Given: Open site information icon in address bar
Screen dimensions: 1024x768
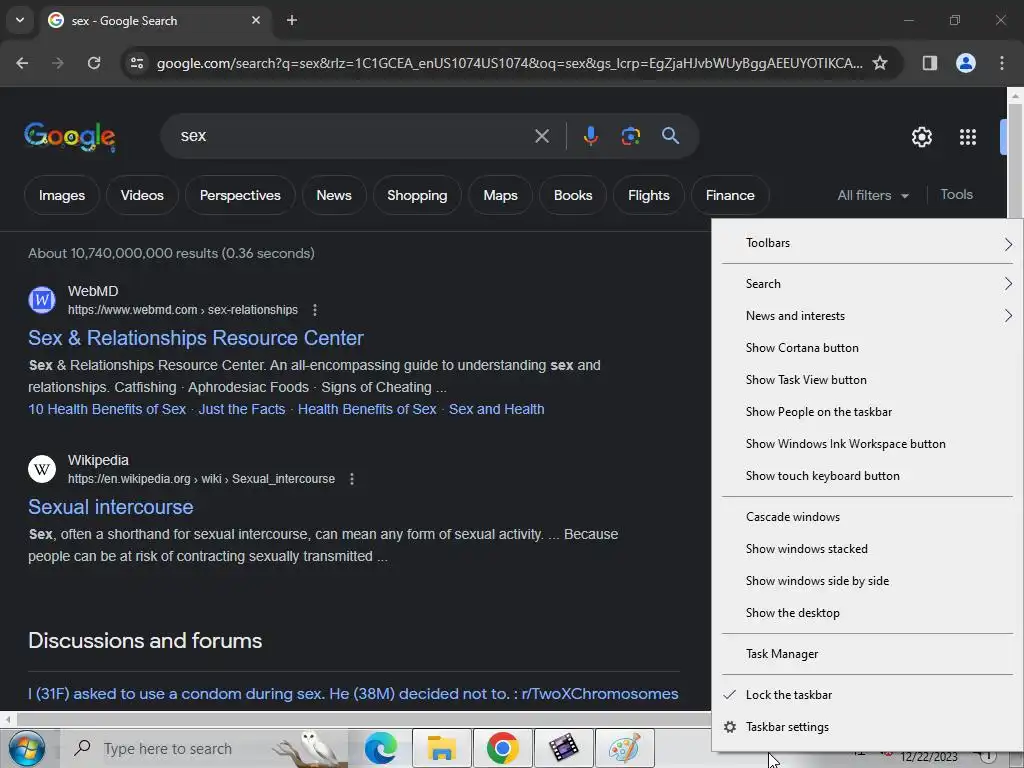Looking at the screenshot, I should (x=137, y=63).
